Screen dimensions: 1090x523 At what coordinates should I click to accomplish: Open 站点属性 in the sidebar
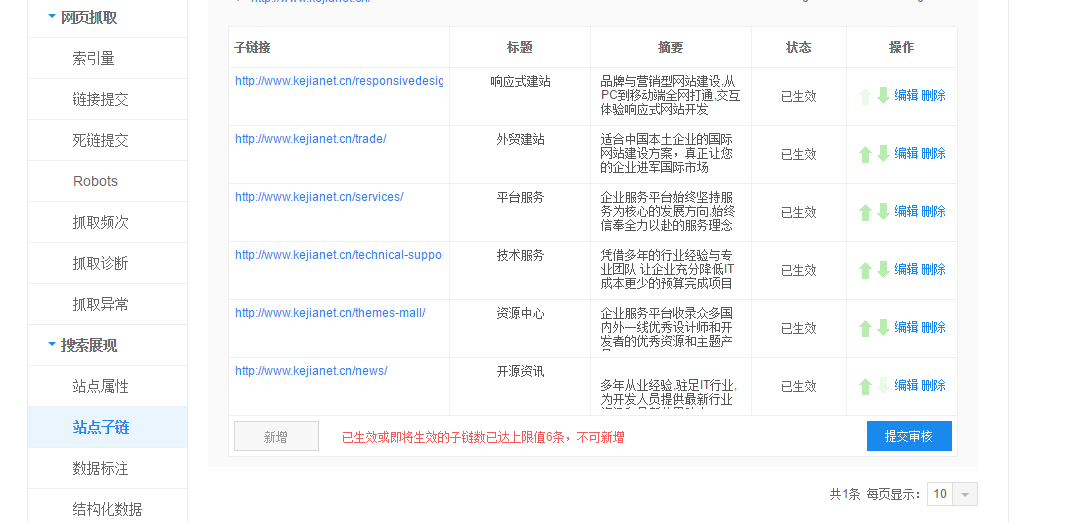100,386
